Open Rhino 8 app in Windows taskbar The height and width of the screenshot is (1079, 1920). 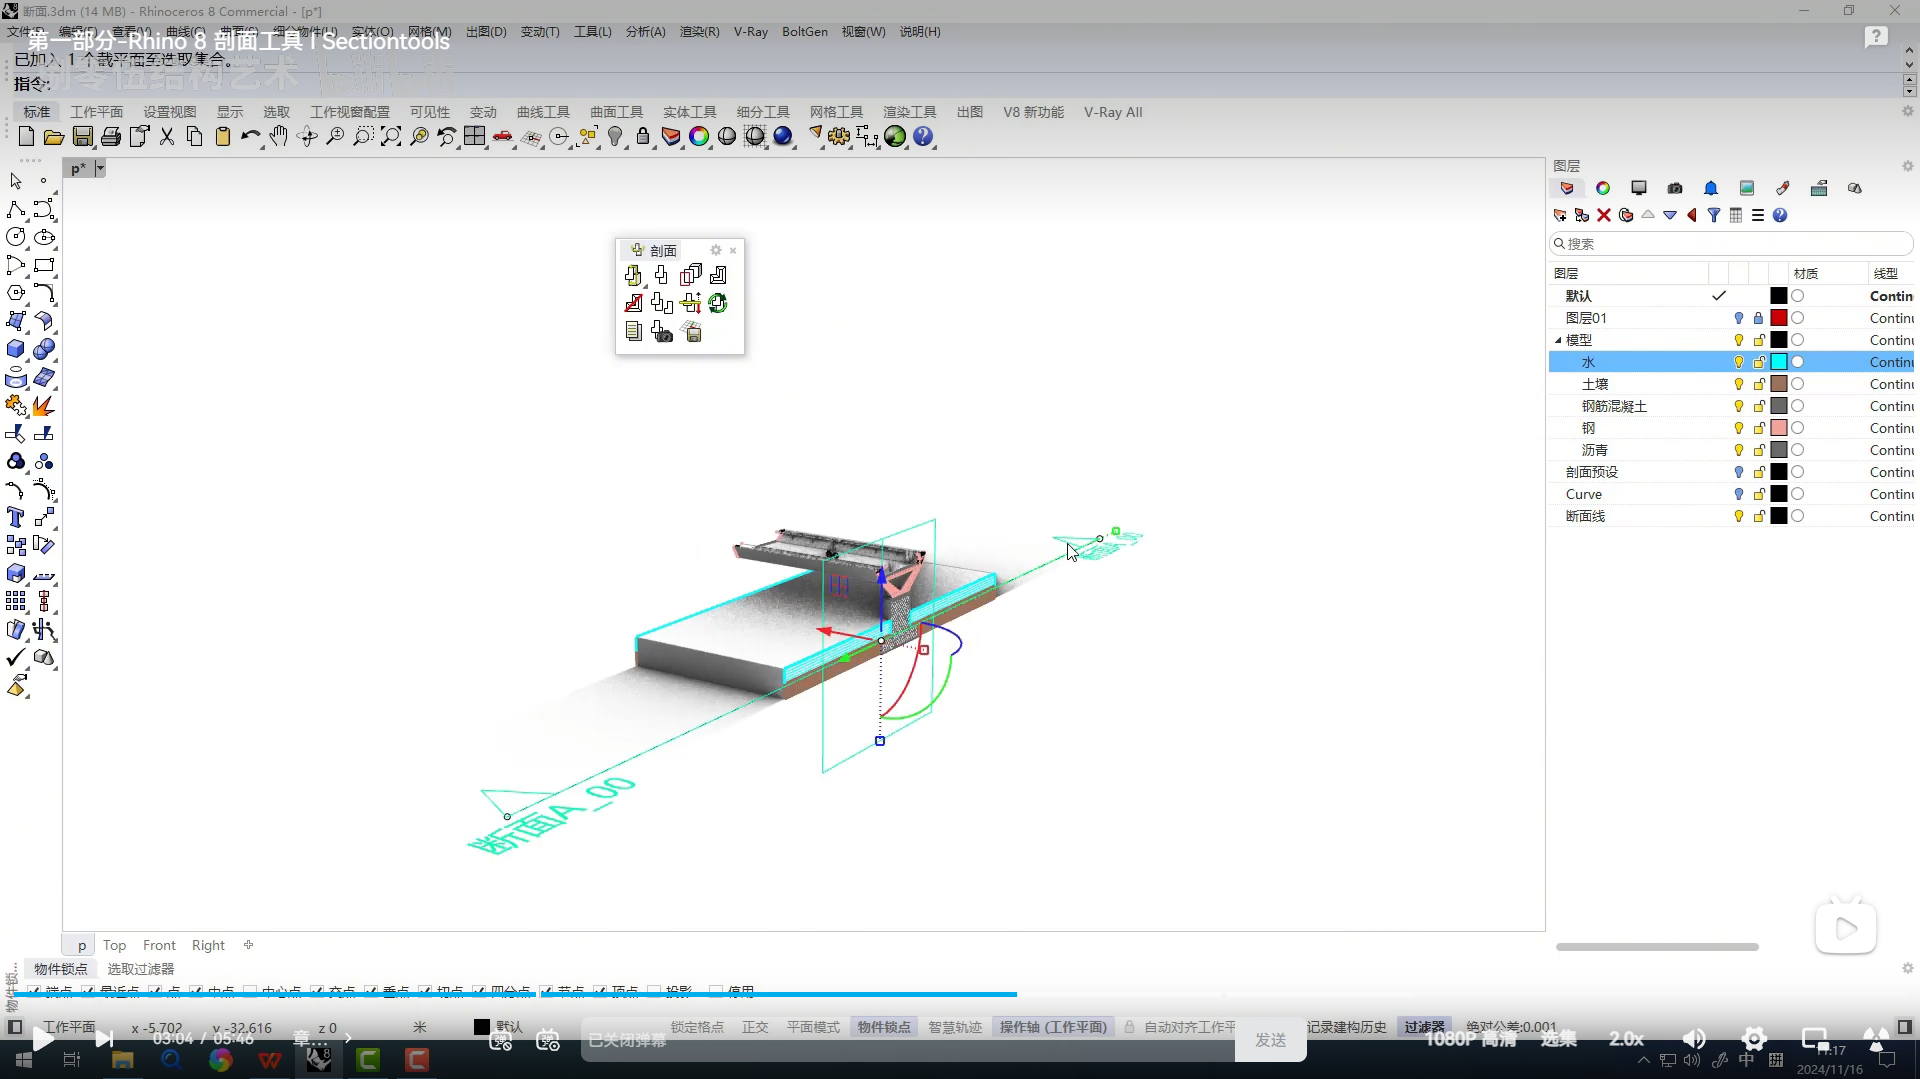click(319, 1059)
